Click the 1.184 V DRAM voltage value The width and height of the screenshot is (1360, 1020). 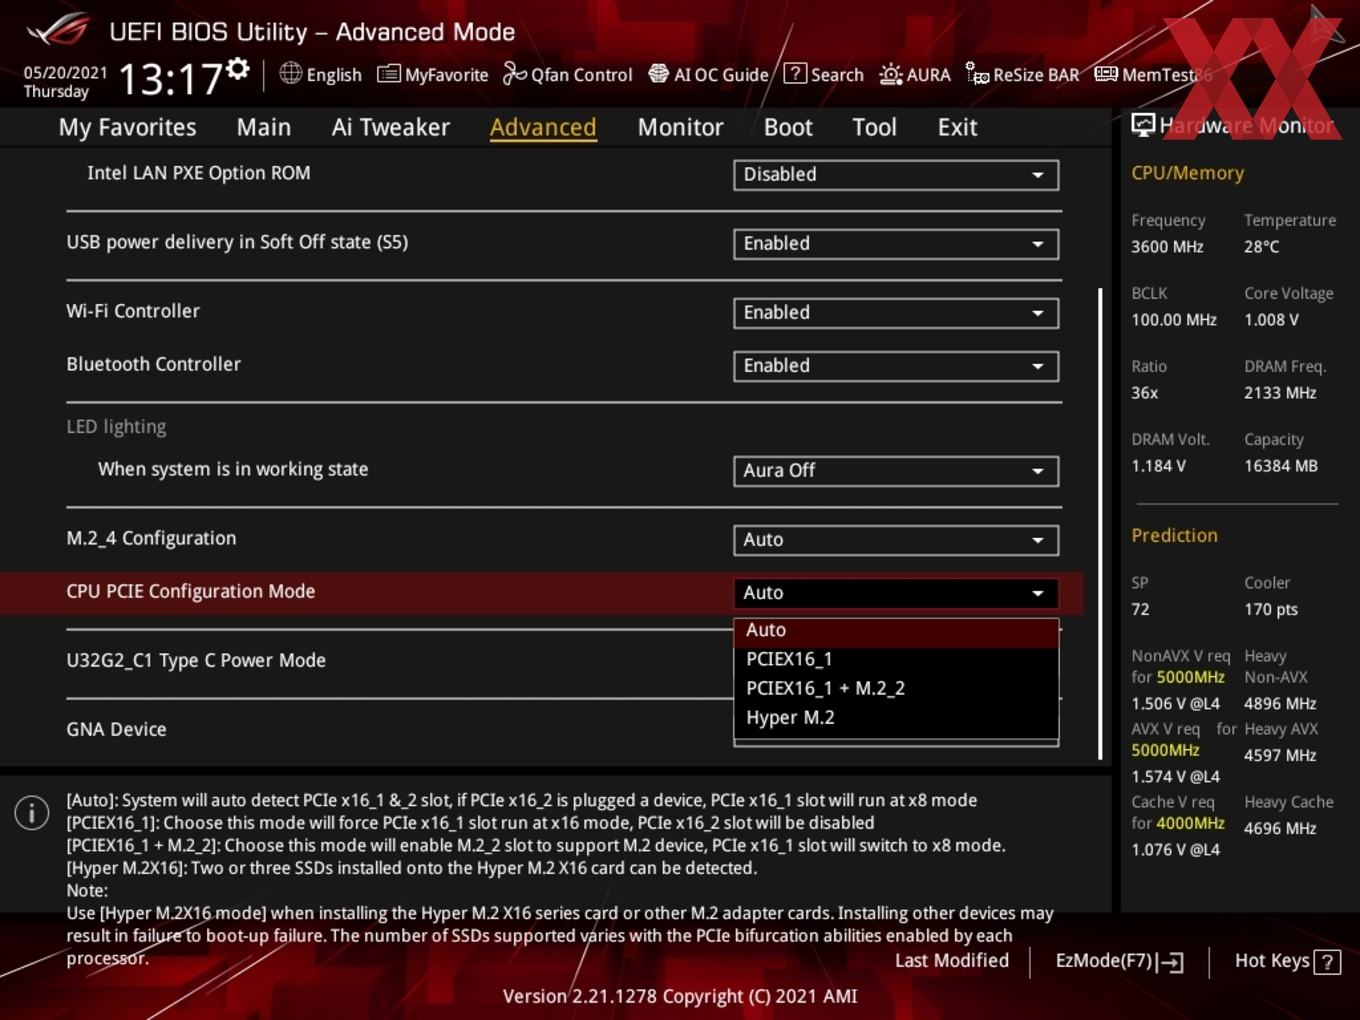1158,466
